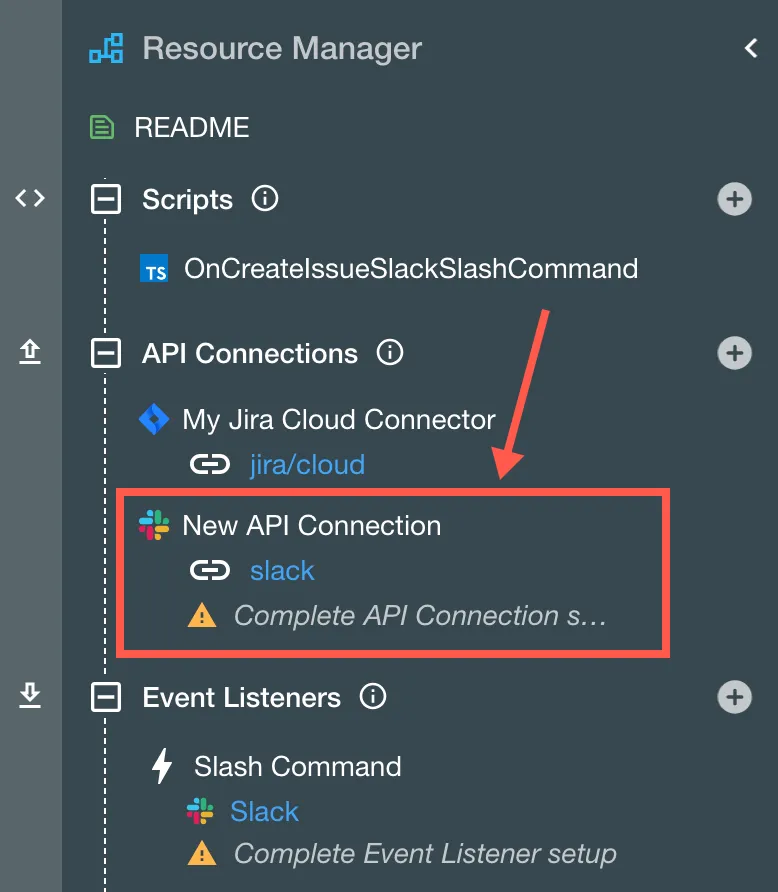Collapse the Resource Manager panel with the chevron

point(751,48)
